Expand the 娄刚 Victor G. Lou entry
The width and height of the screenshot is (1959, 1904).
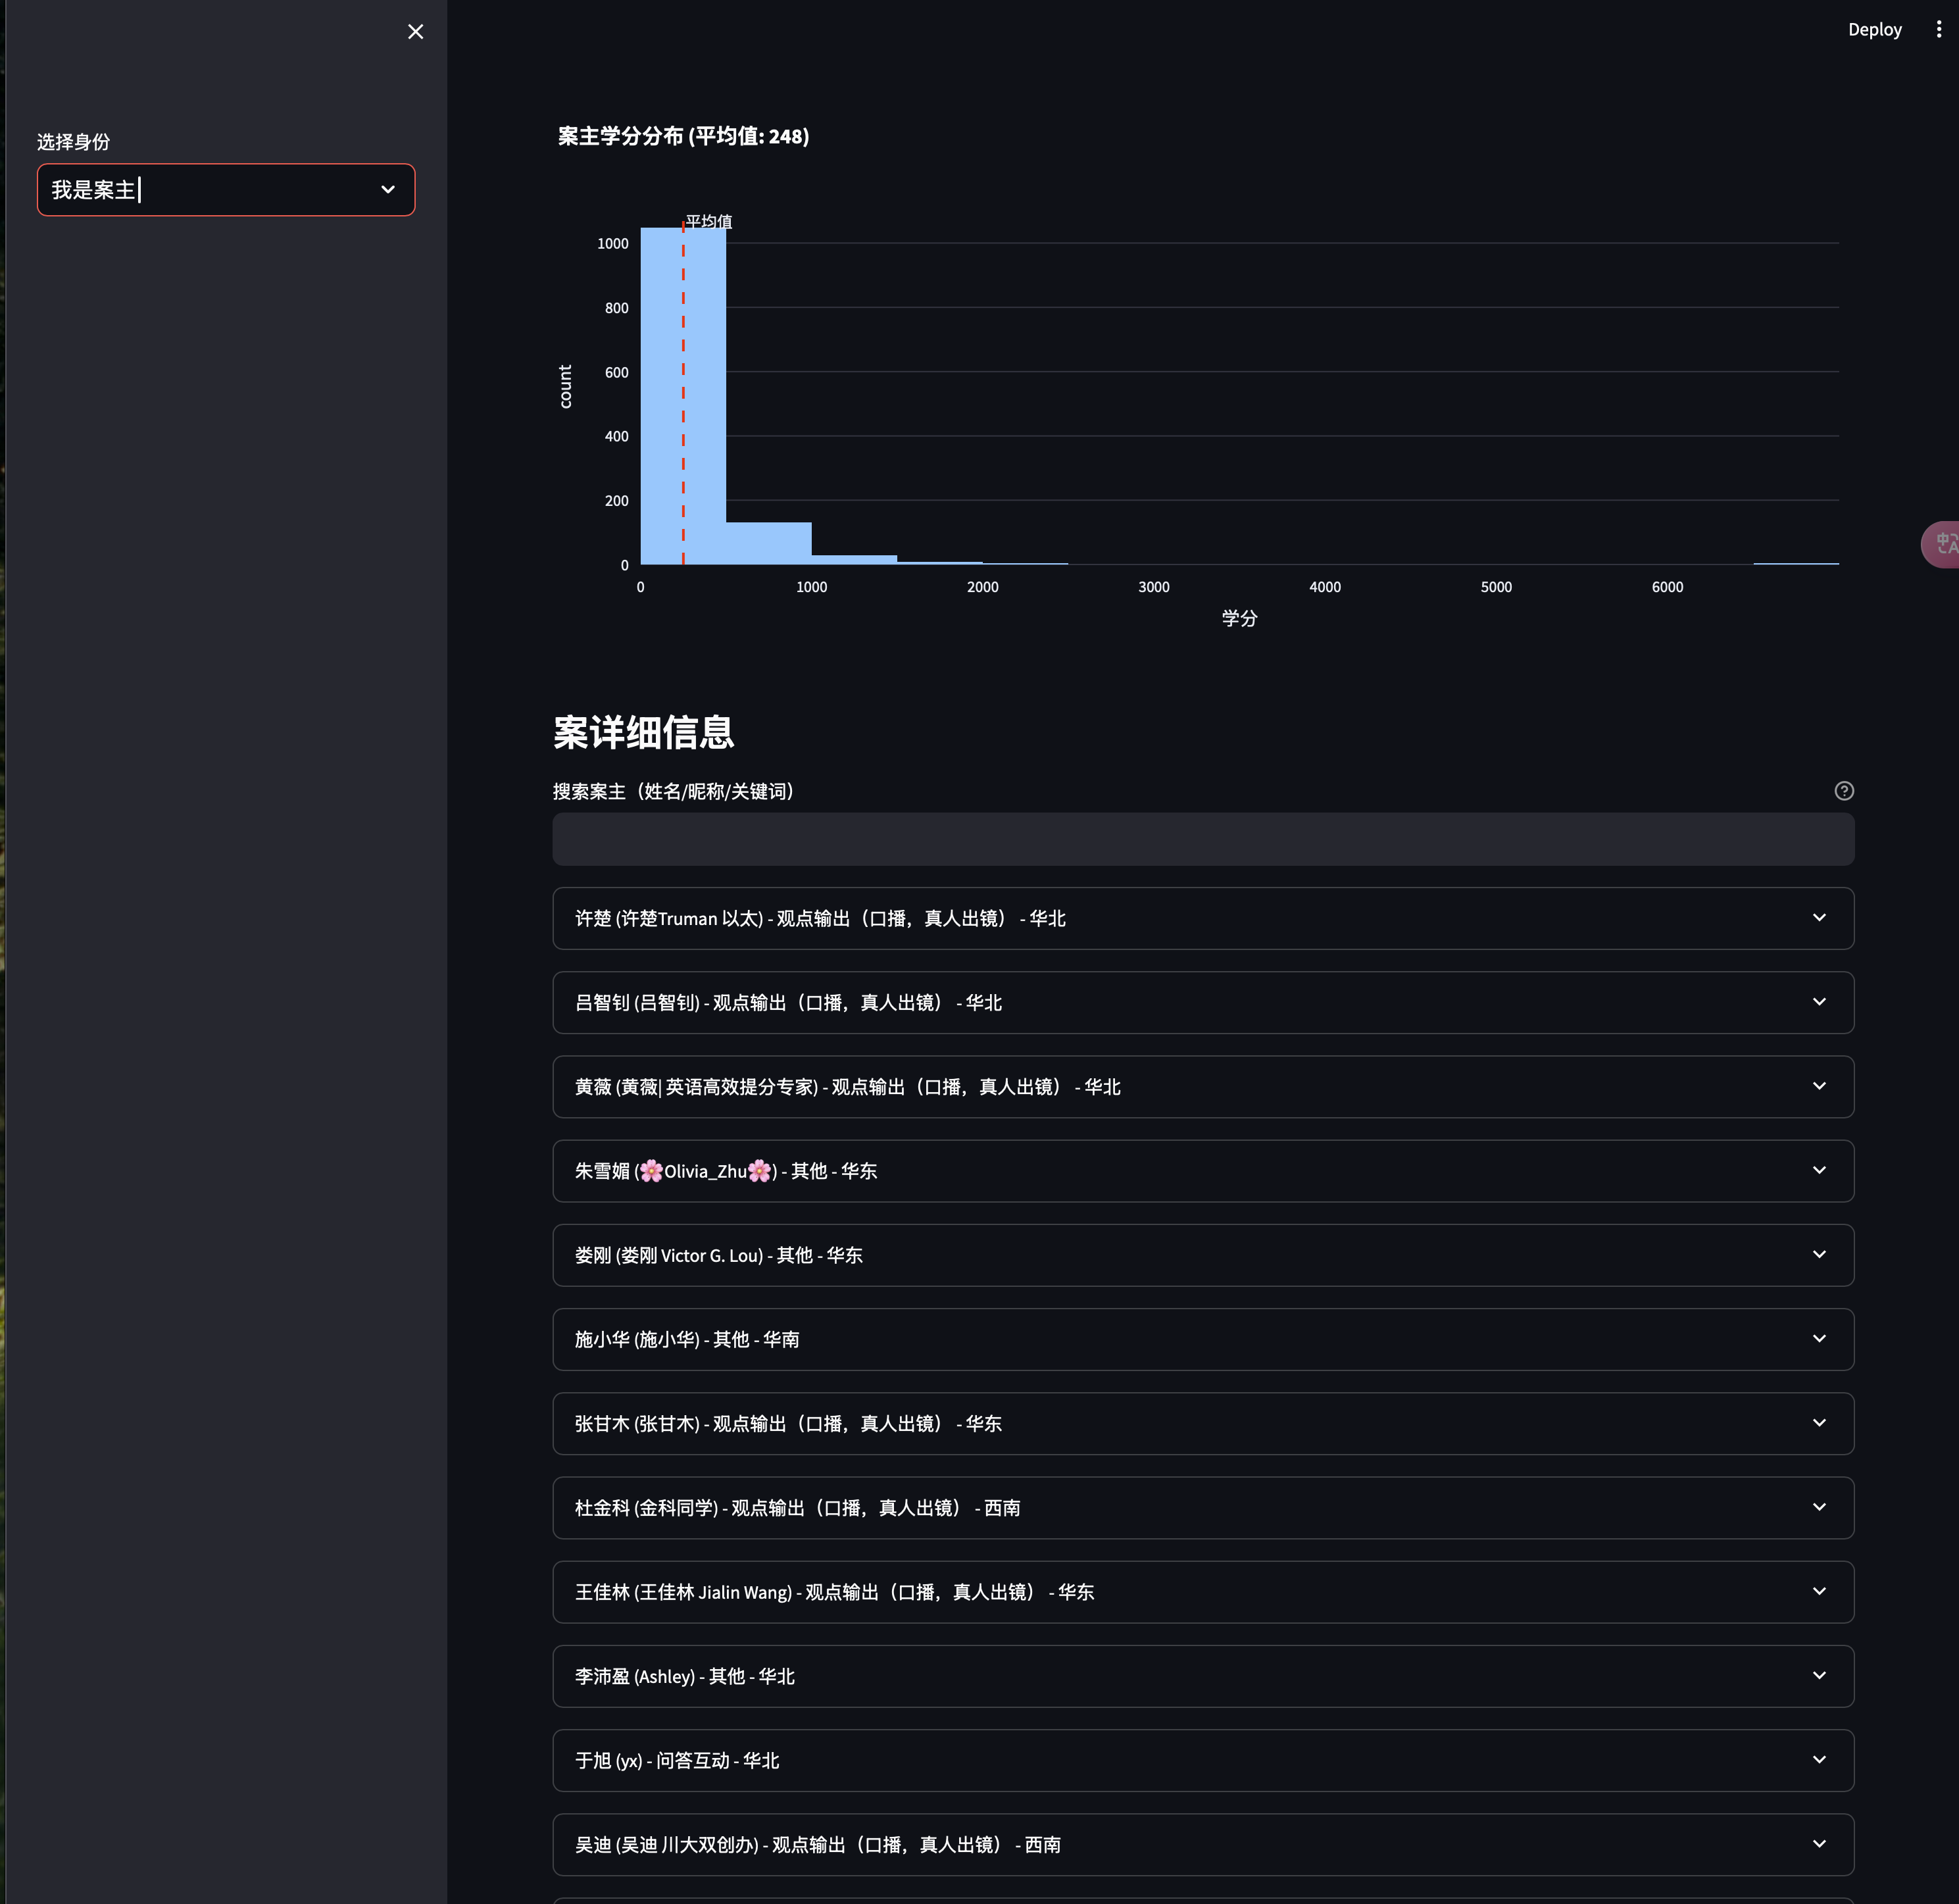(1203, 1255)
